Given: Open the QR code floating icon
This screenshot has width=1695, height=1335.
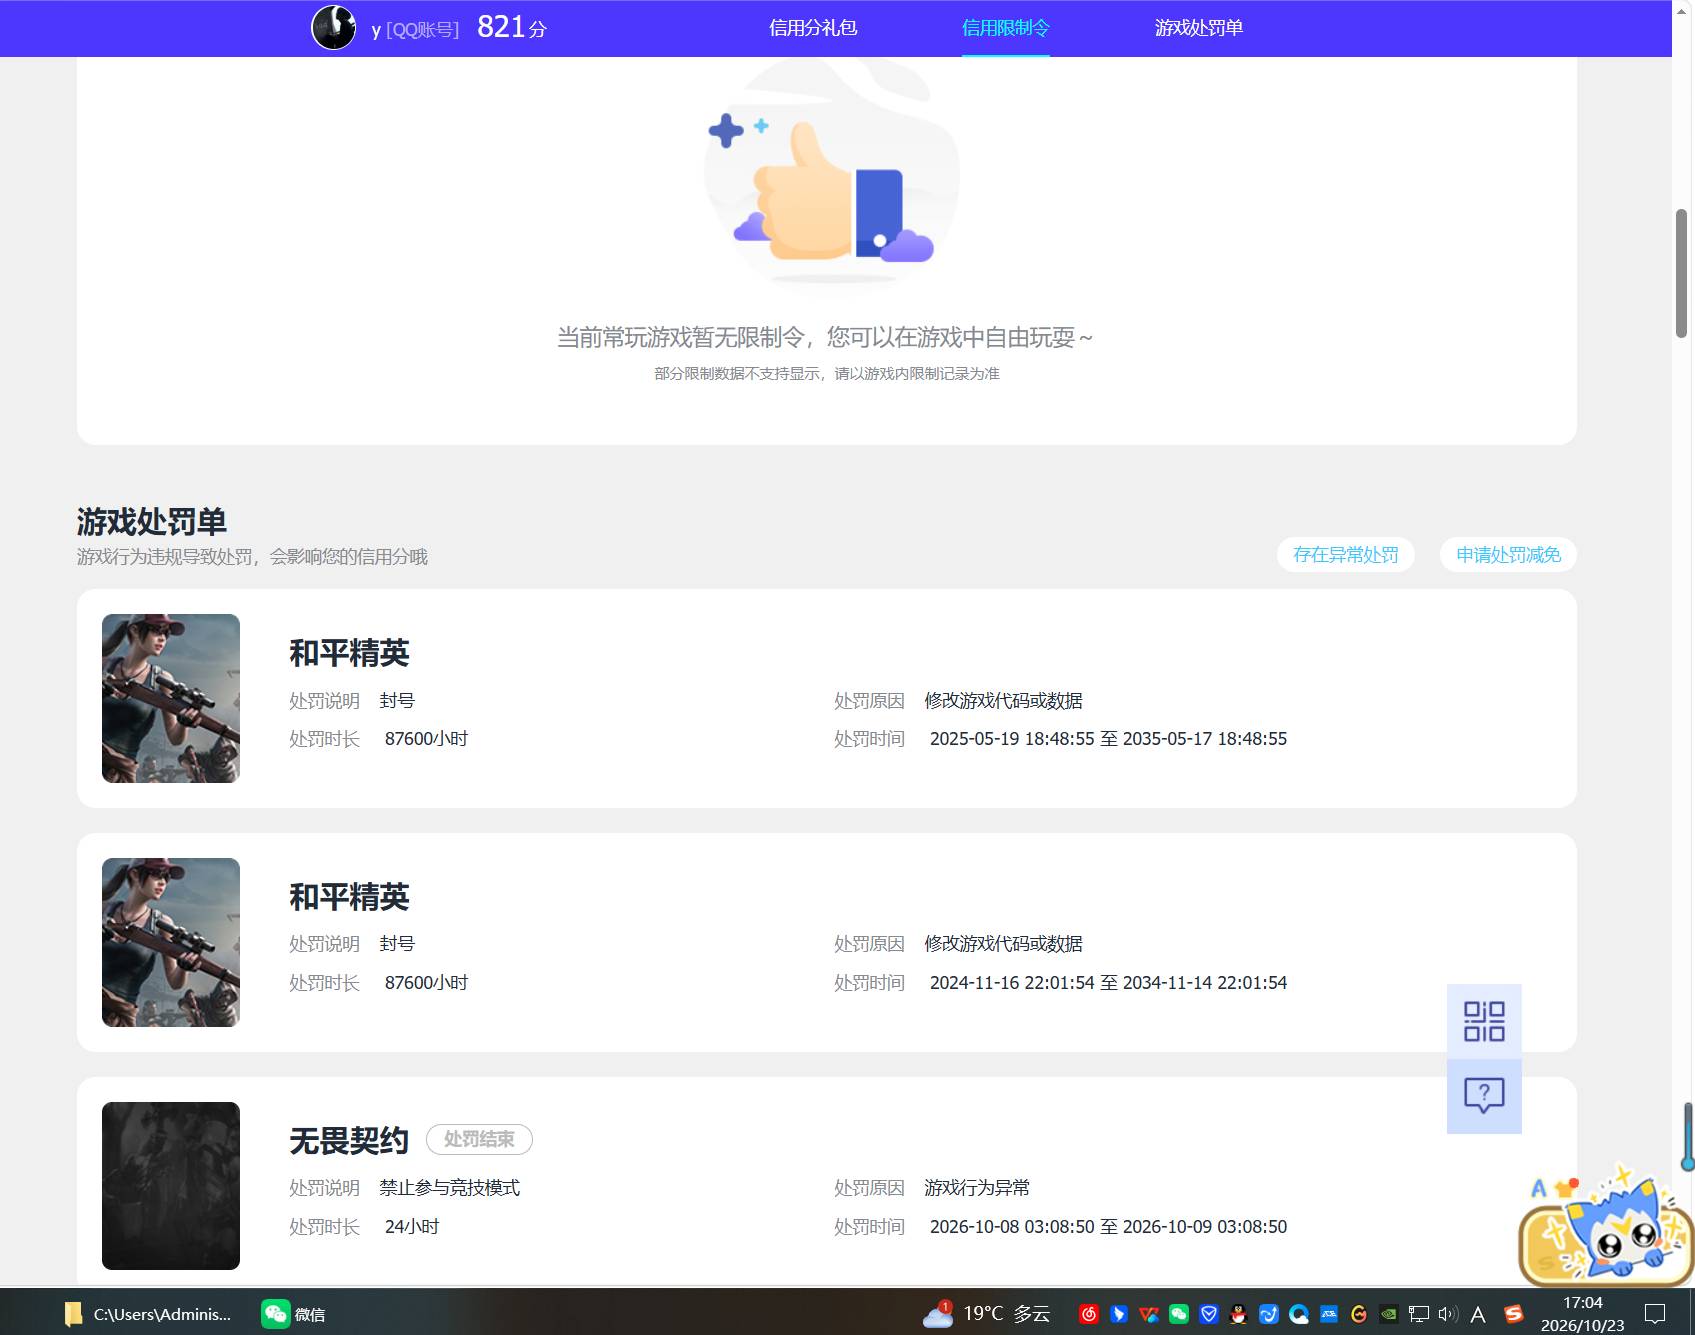Looking at the screenshot, I should [1484, 1021].
